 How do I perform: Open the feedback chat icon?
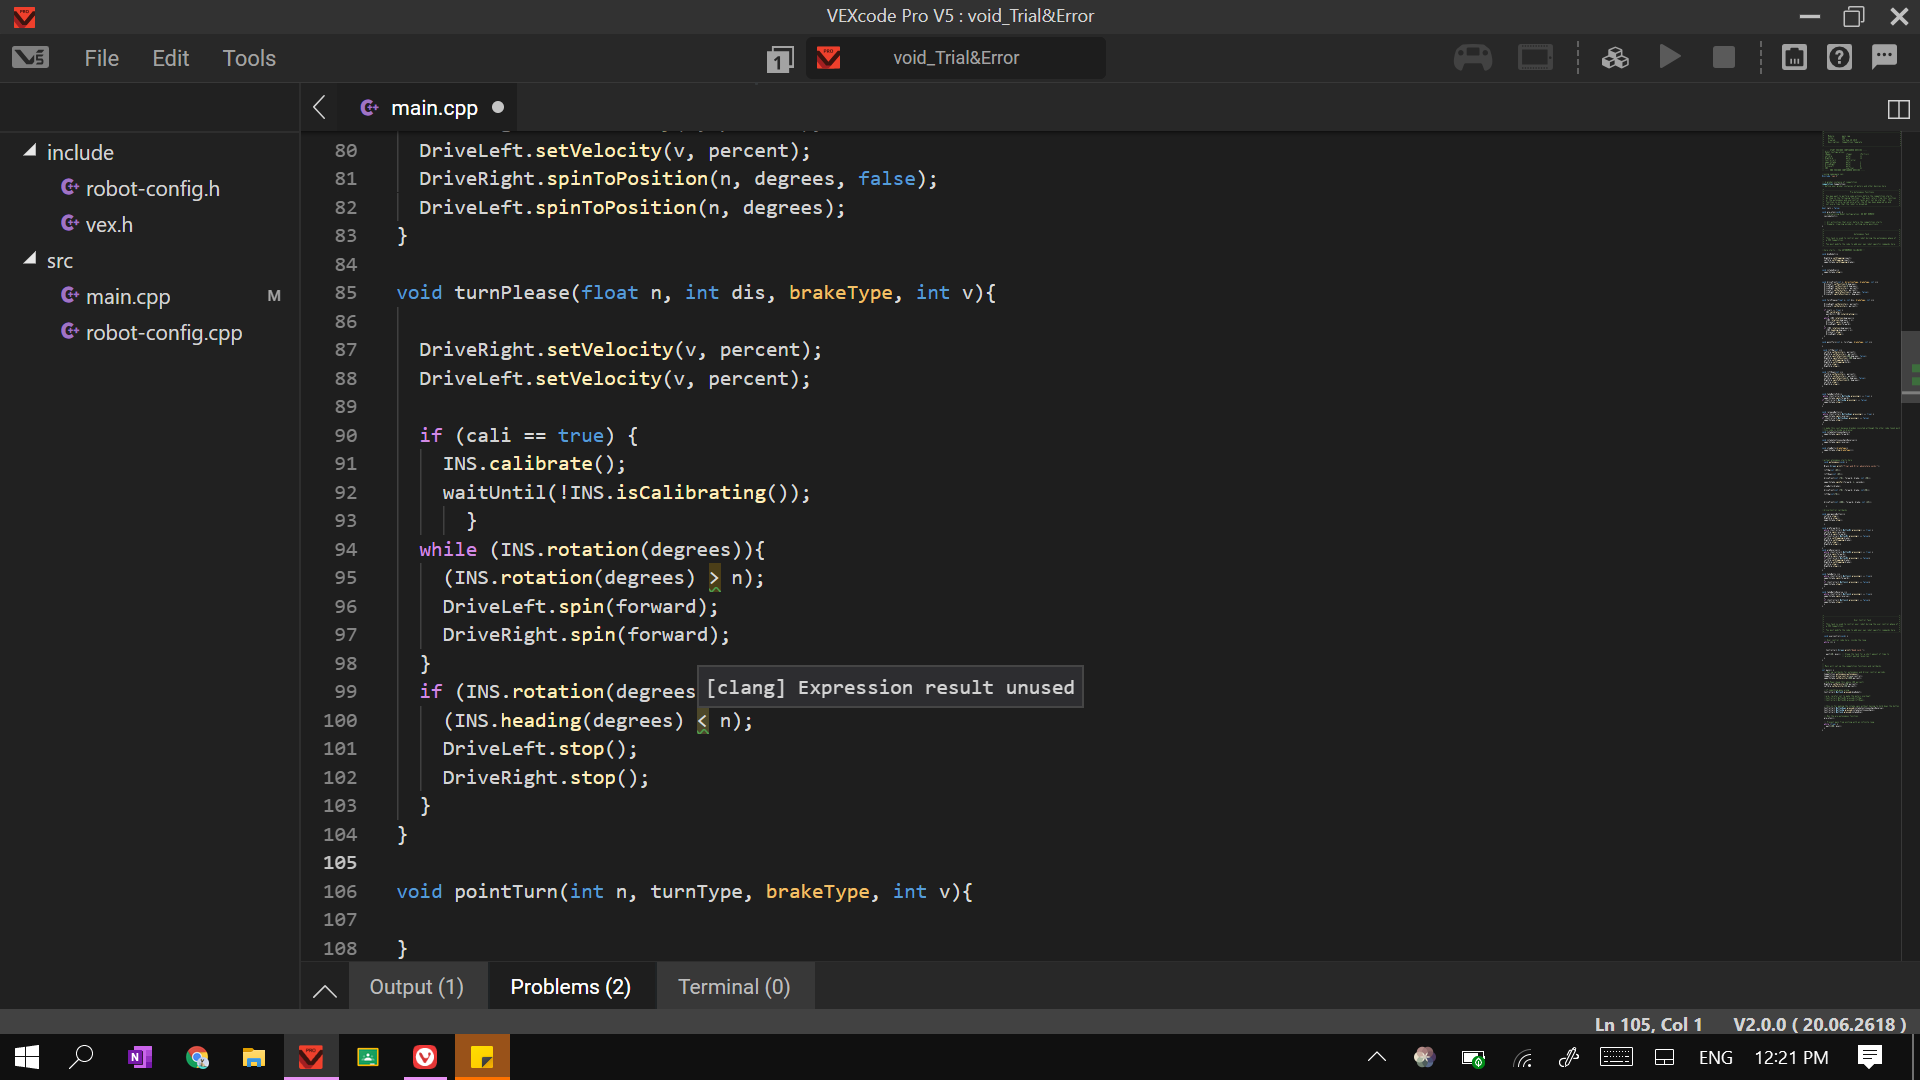[1885, 57]
